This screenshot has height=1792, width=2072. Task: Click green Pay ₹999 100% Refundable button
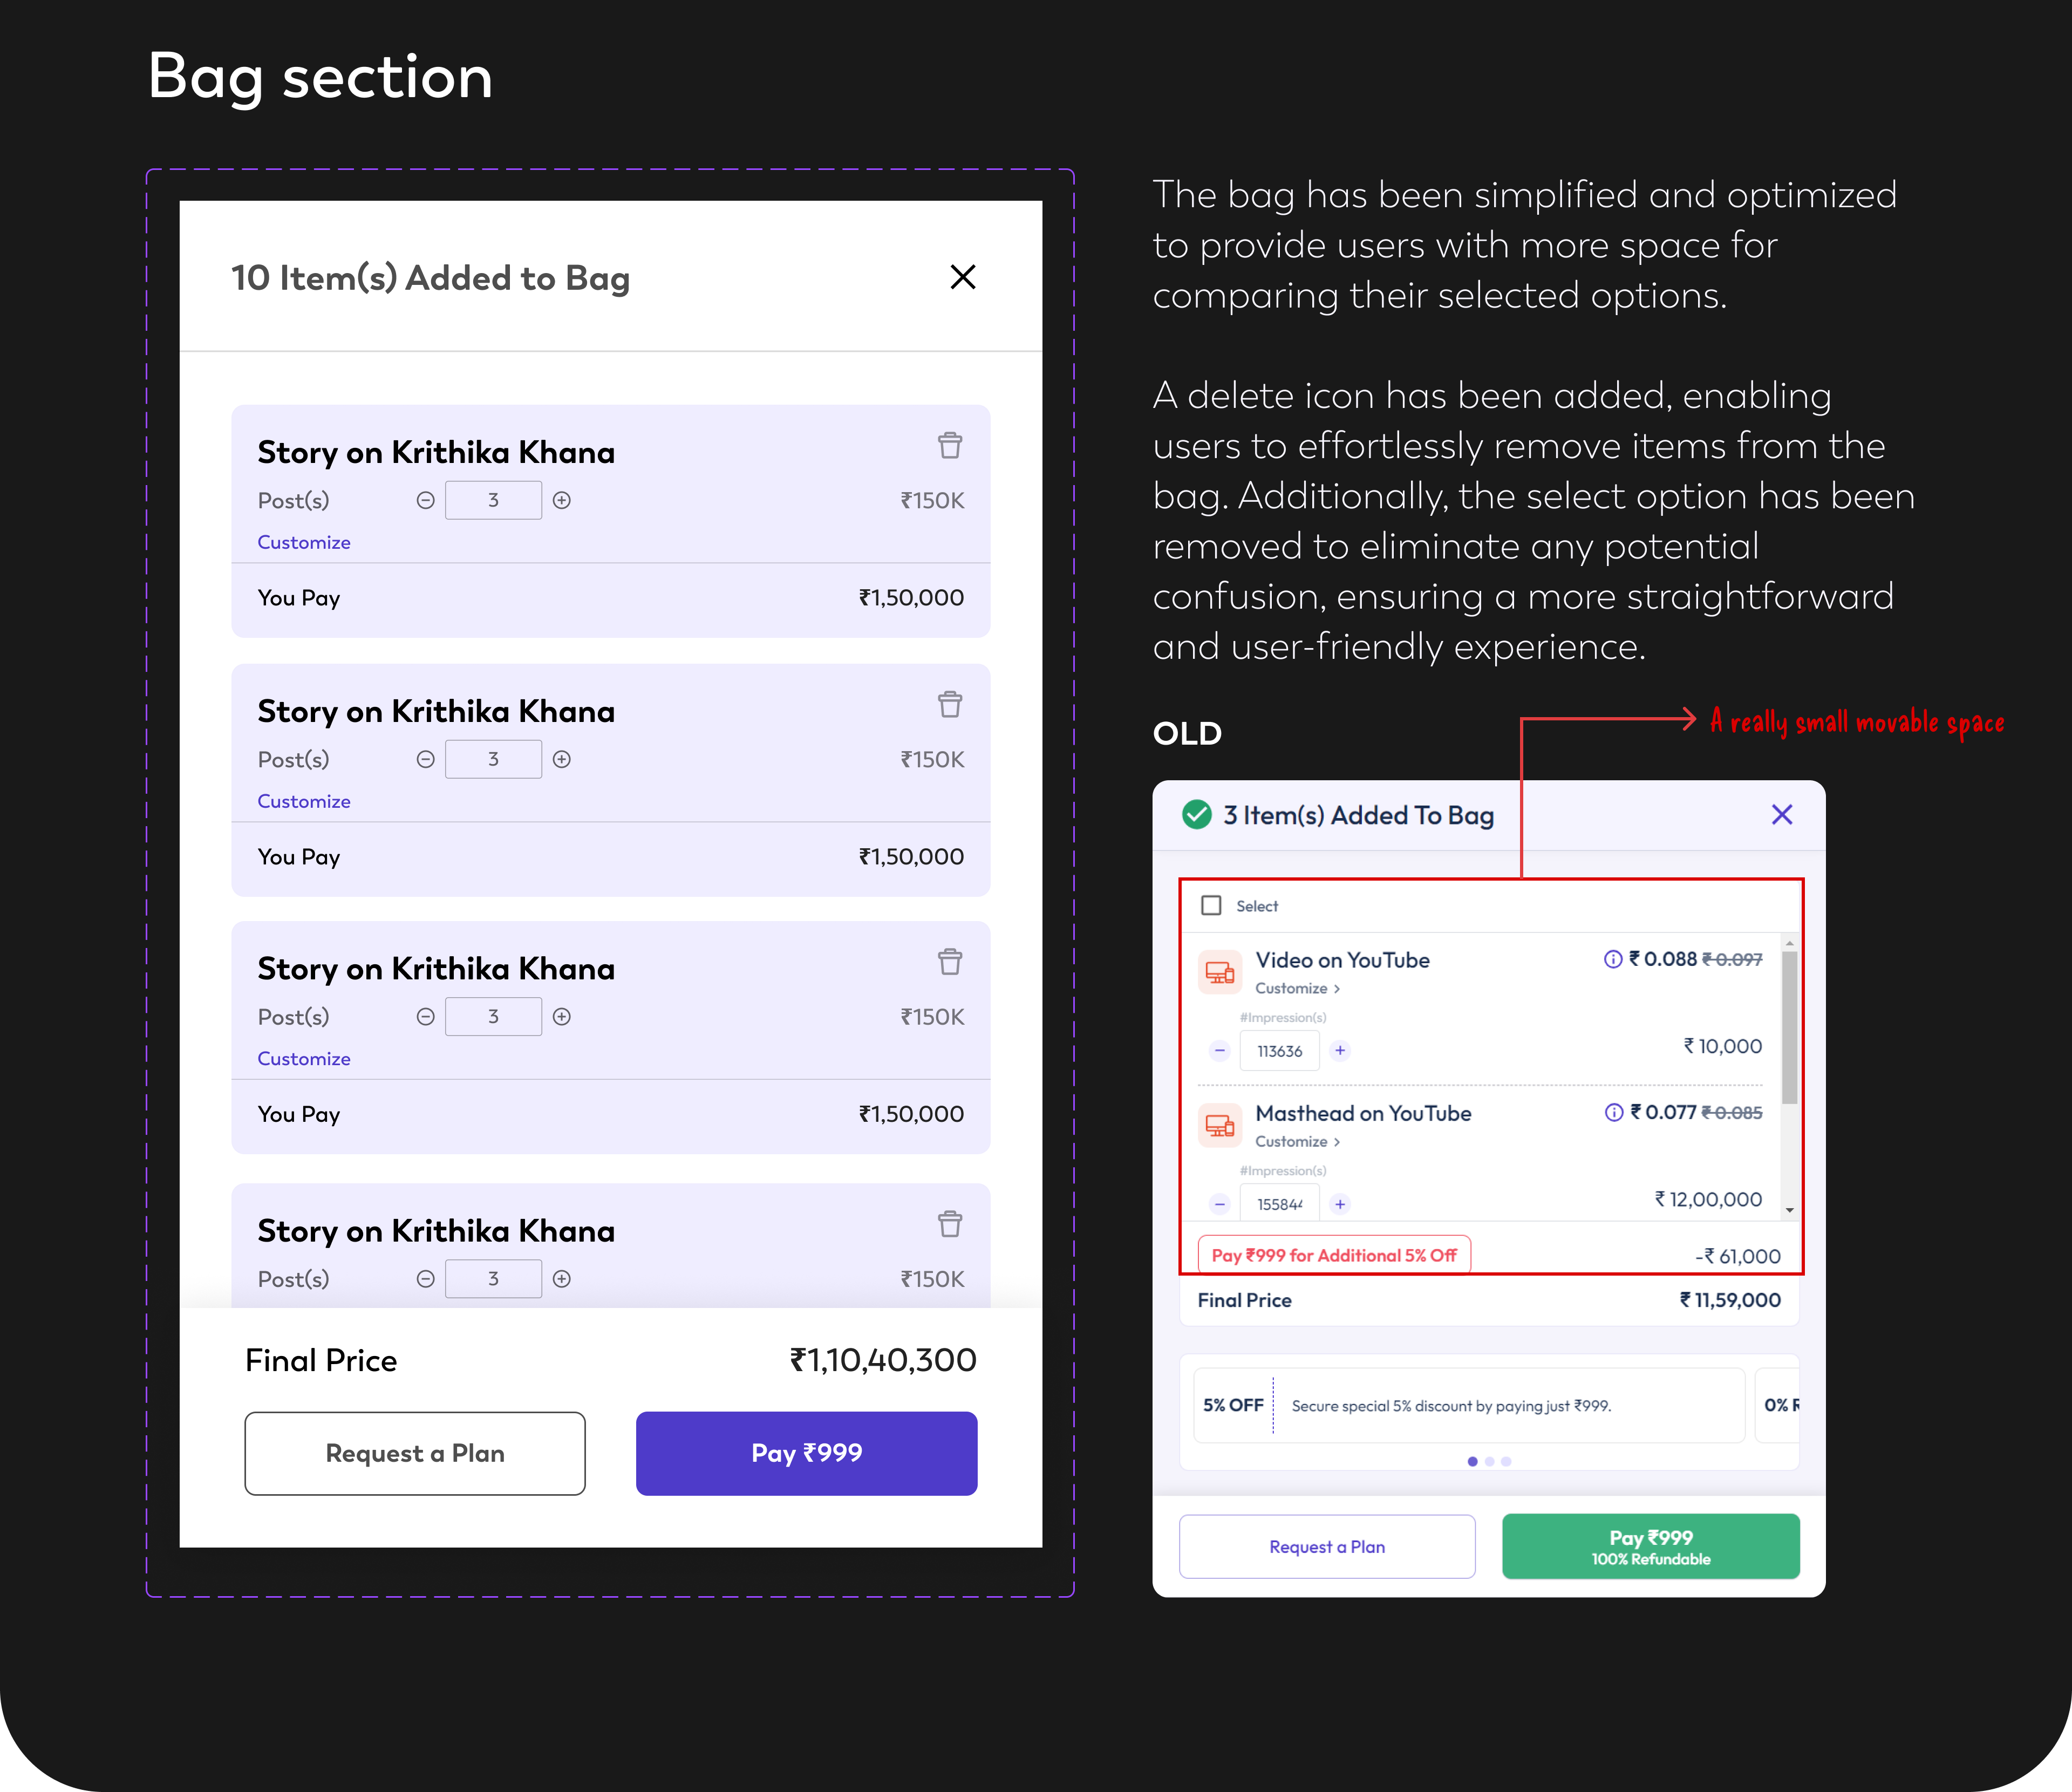1650,1547
